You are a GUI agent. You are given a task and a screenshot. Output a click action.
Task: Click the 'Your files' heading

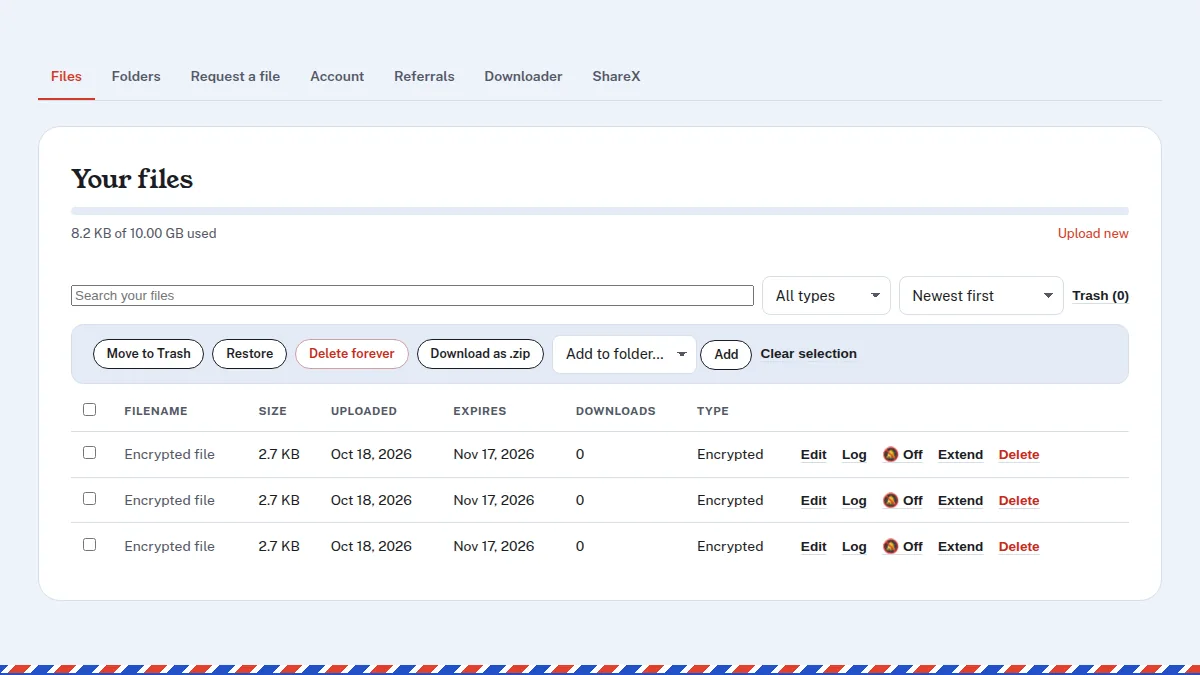coord(132,179)
